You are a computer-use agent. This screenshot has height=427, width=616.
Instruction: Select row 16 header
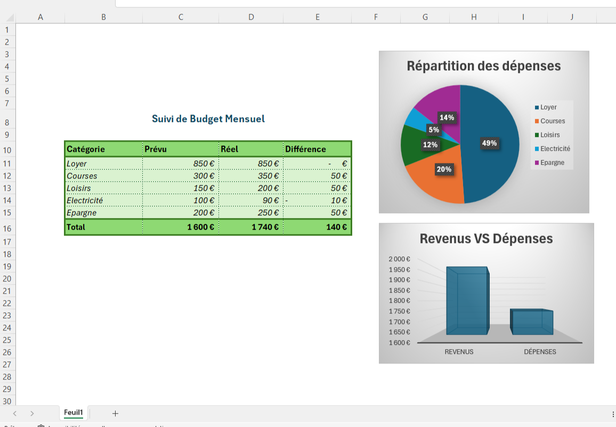[x=7, y=228]
